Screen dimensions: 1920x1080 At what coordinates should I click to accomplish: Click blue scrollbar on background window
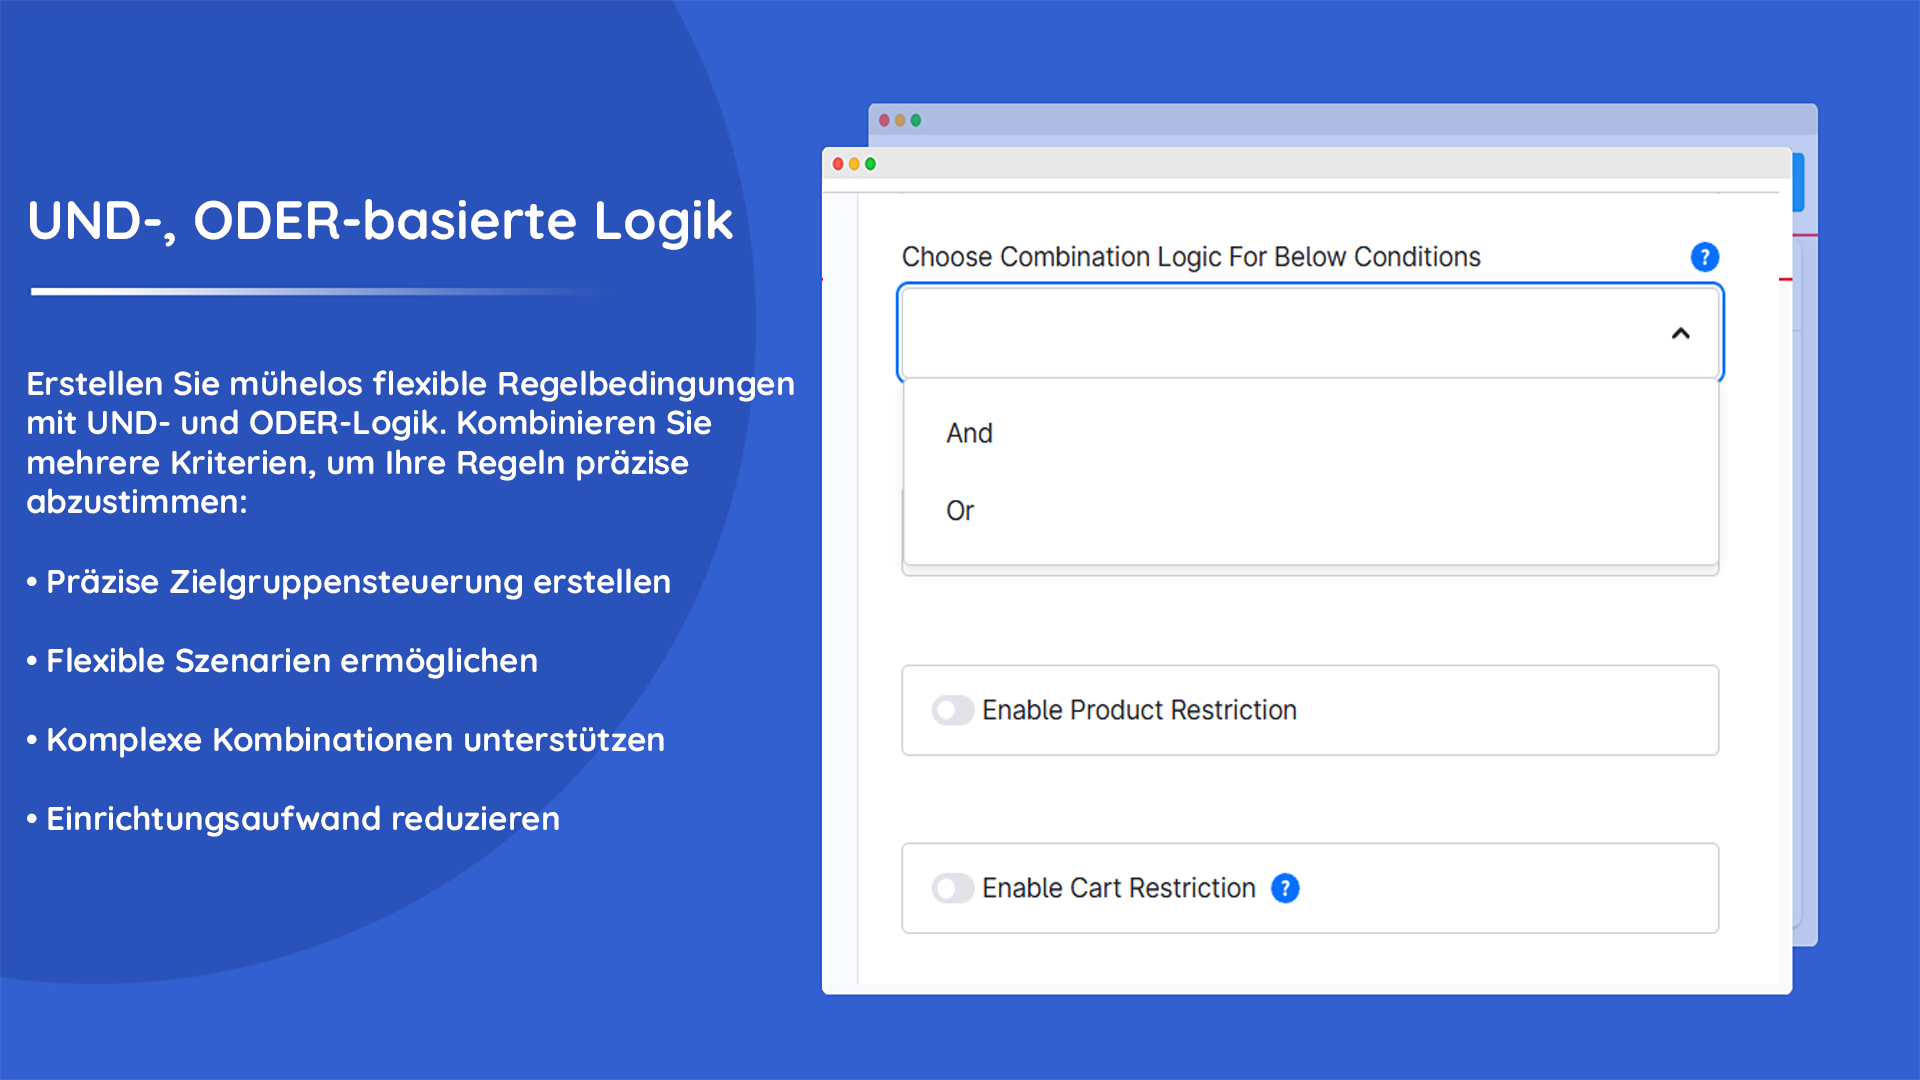tap(1798, 182)
